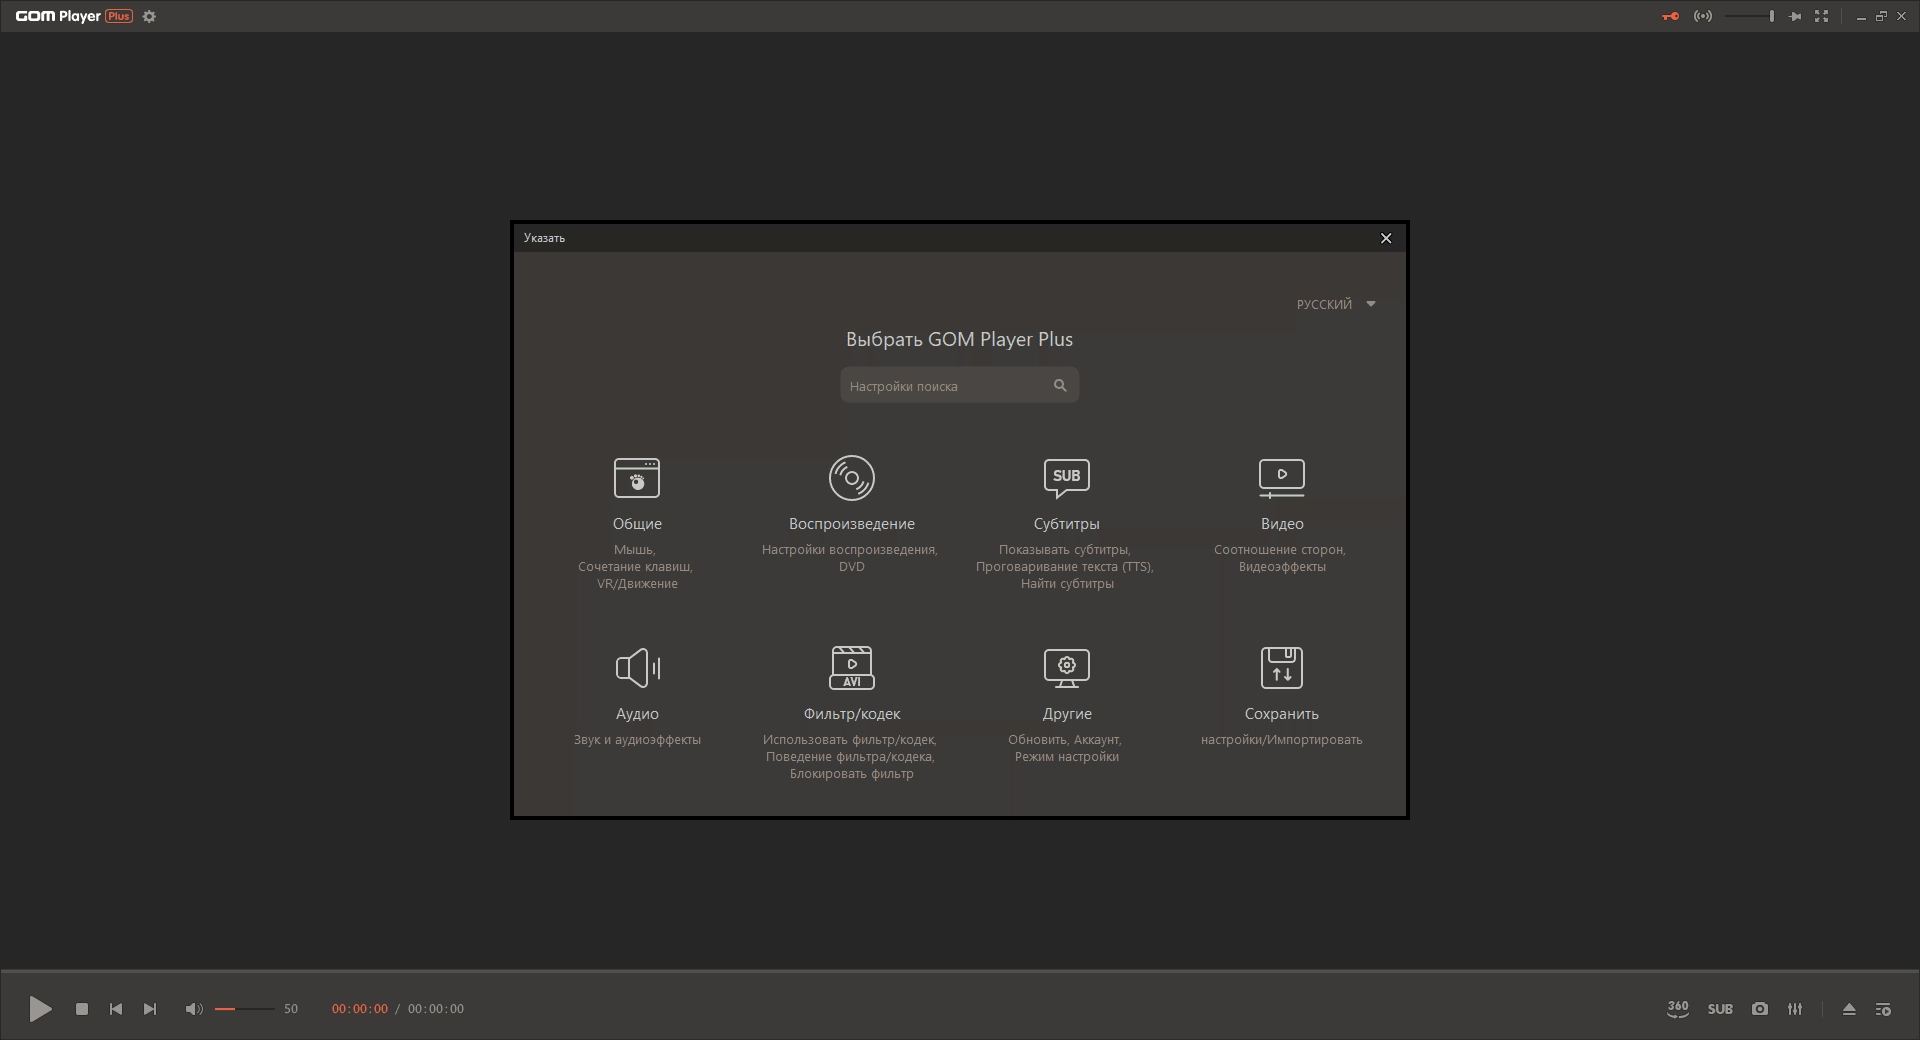Toggle fullscreen mode icon in title bar
The width and height of the screenshot is (1920, 1040).
pos(1822,16)
